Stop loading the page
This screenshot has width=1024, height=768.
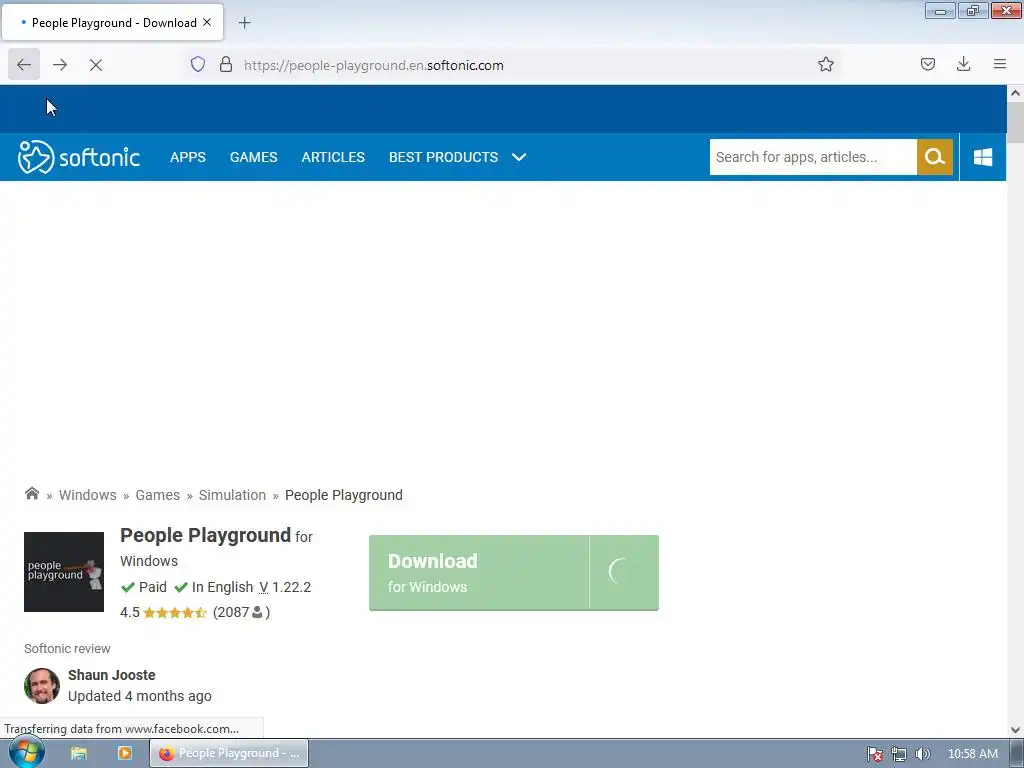96,65
